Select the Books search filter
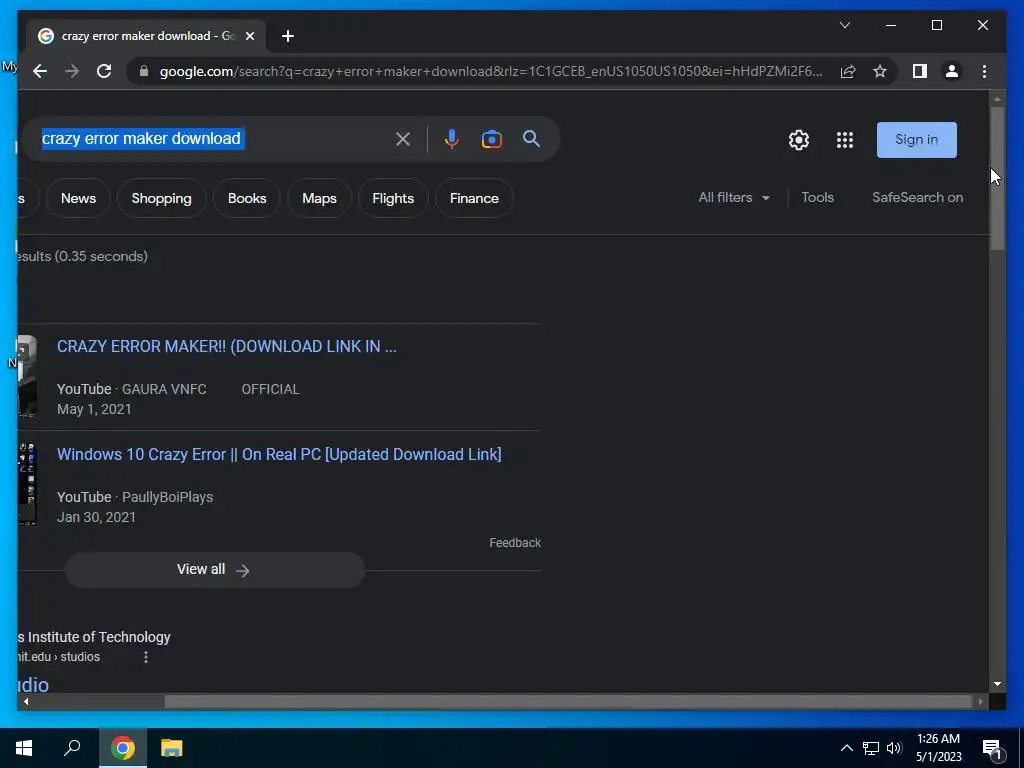This screenshot has height=768, width=1024. click(247, 198)
